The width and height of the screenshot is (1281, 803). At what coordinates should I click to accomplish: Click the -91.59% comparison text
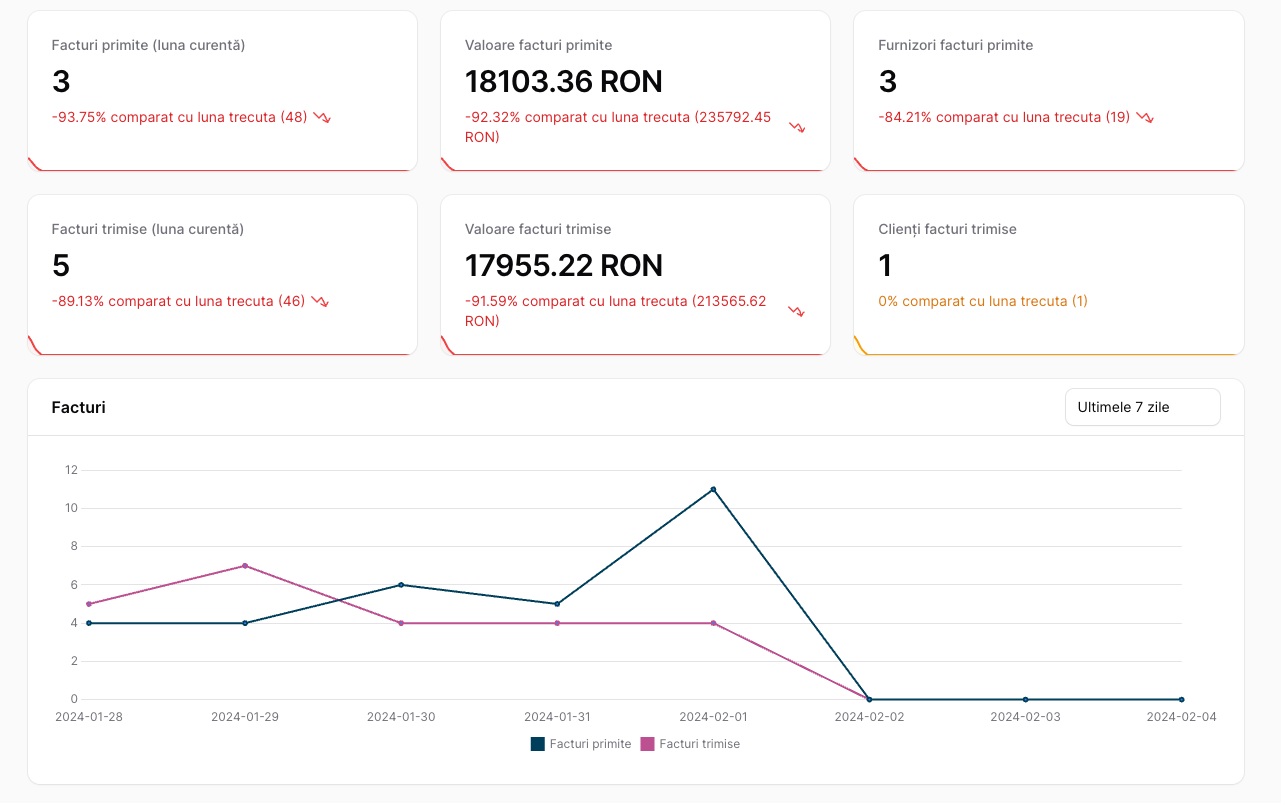pyautogui.click(x=615, y=311)
